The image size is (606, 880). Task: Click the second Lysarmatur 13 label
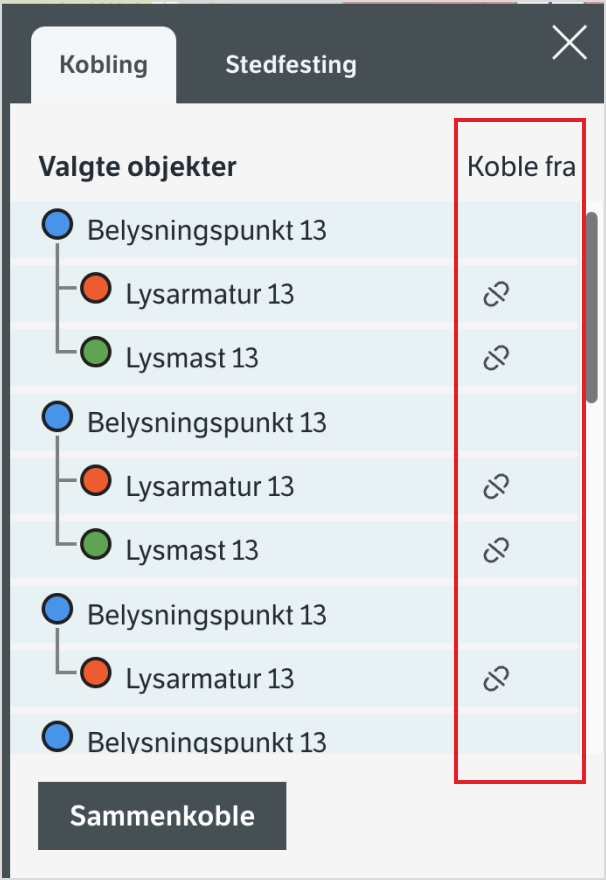210,487
